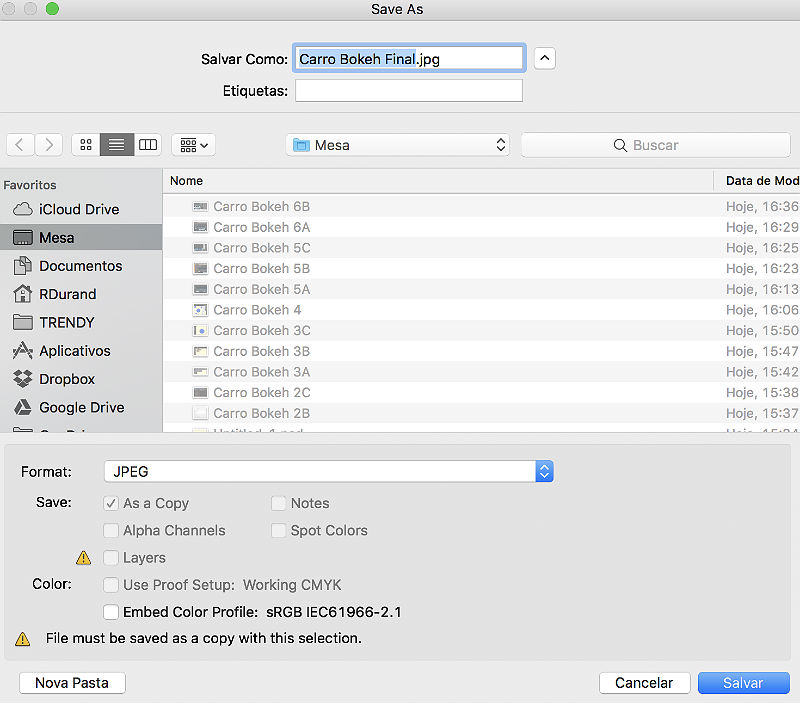Click the Salvar button
The height and width of the screenshot is (703, 800).
tap(743, 683)
